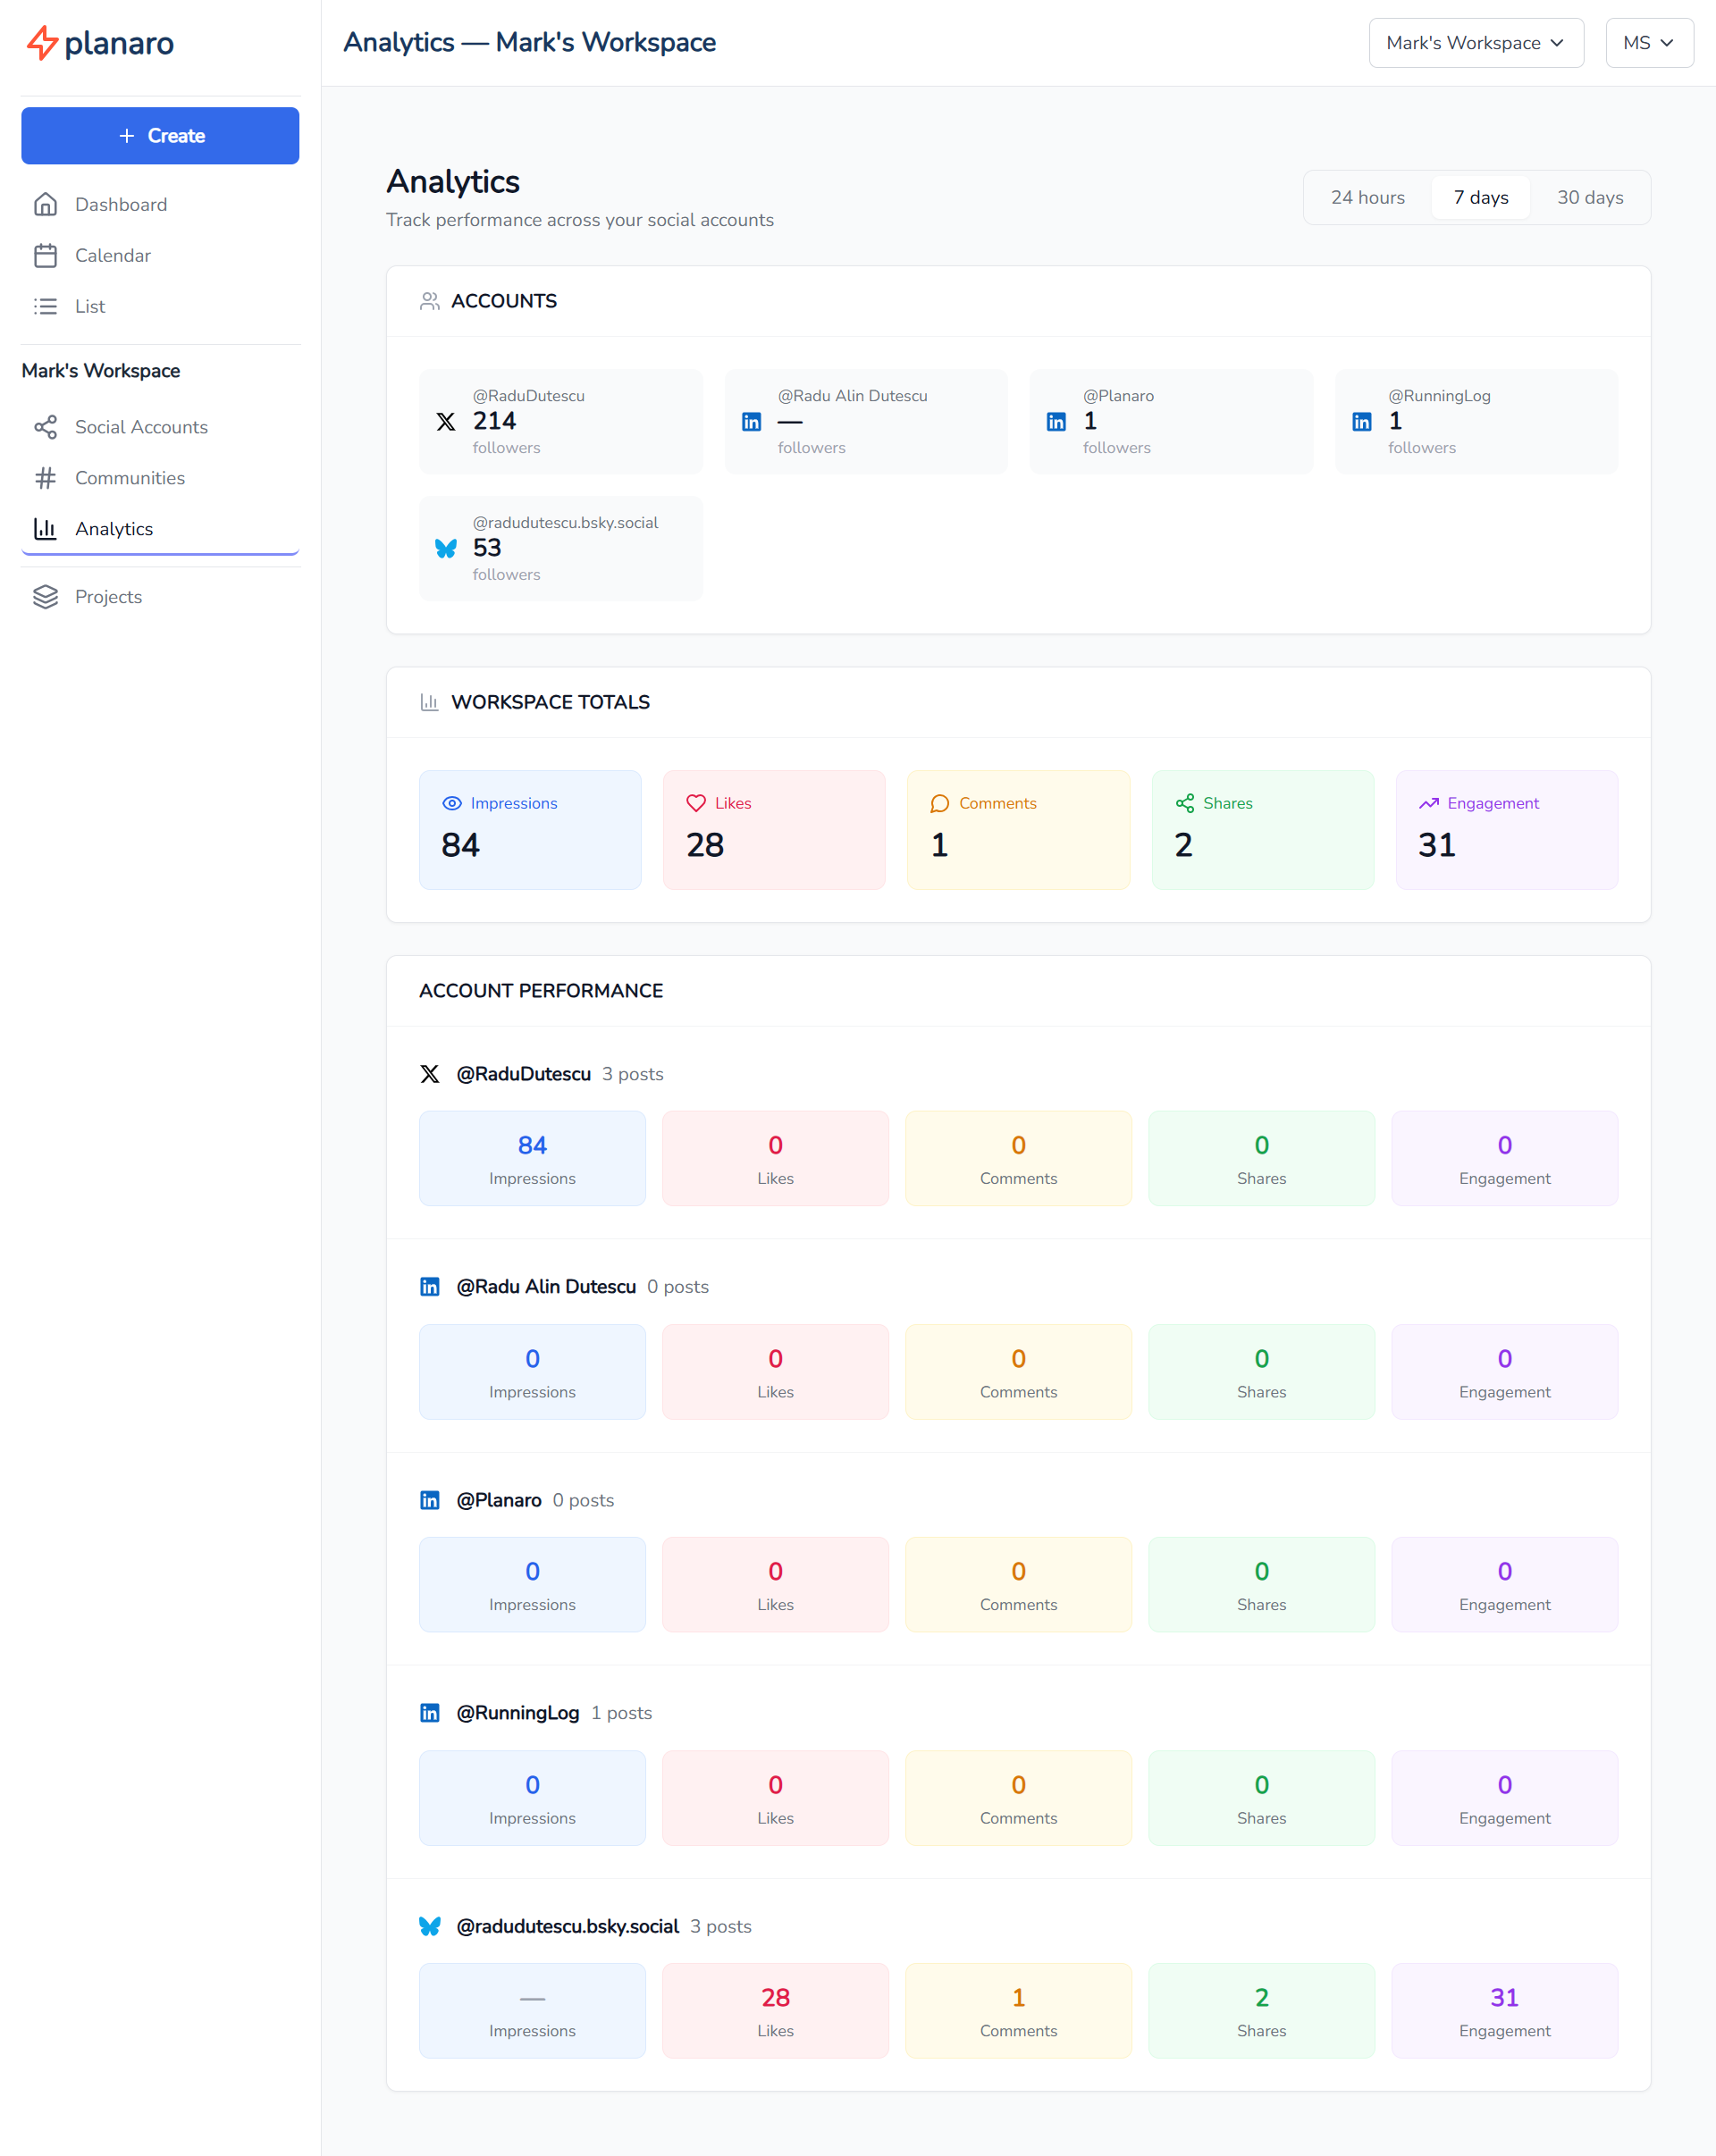Select the 24 hours time range
The width and height of the screenshot is (1716, 2156).
(x=1367, y=197)
